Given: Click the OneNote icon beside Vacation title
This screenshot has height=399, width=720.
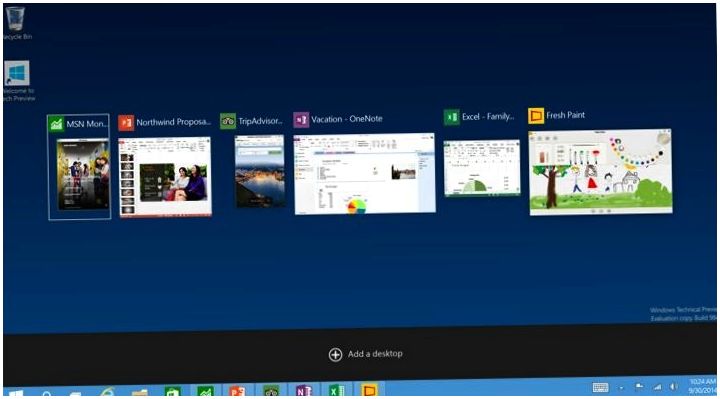Looking at the screenshot, I should click(x=301, y=119).
